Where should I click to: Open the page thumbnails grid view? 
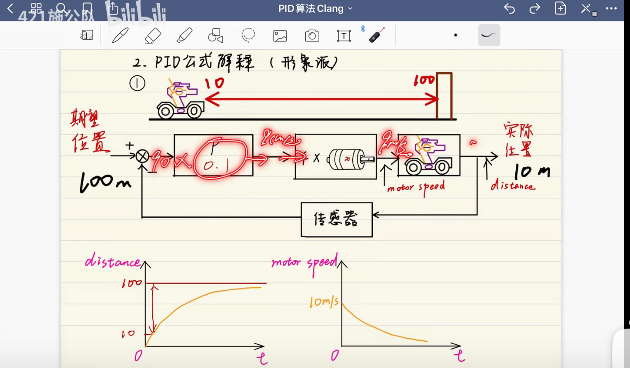pos(36,8)
